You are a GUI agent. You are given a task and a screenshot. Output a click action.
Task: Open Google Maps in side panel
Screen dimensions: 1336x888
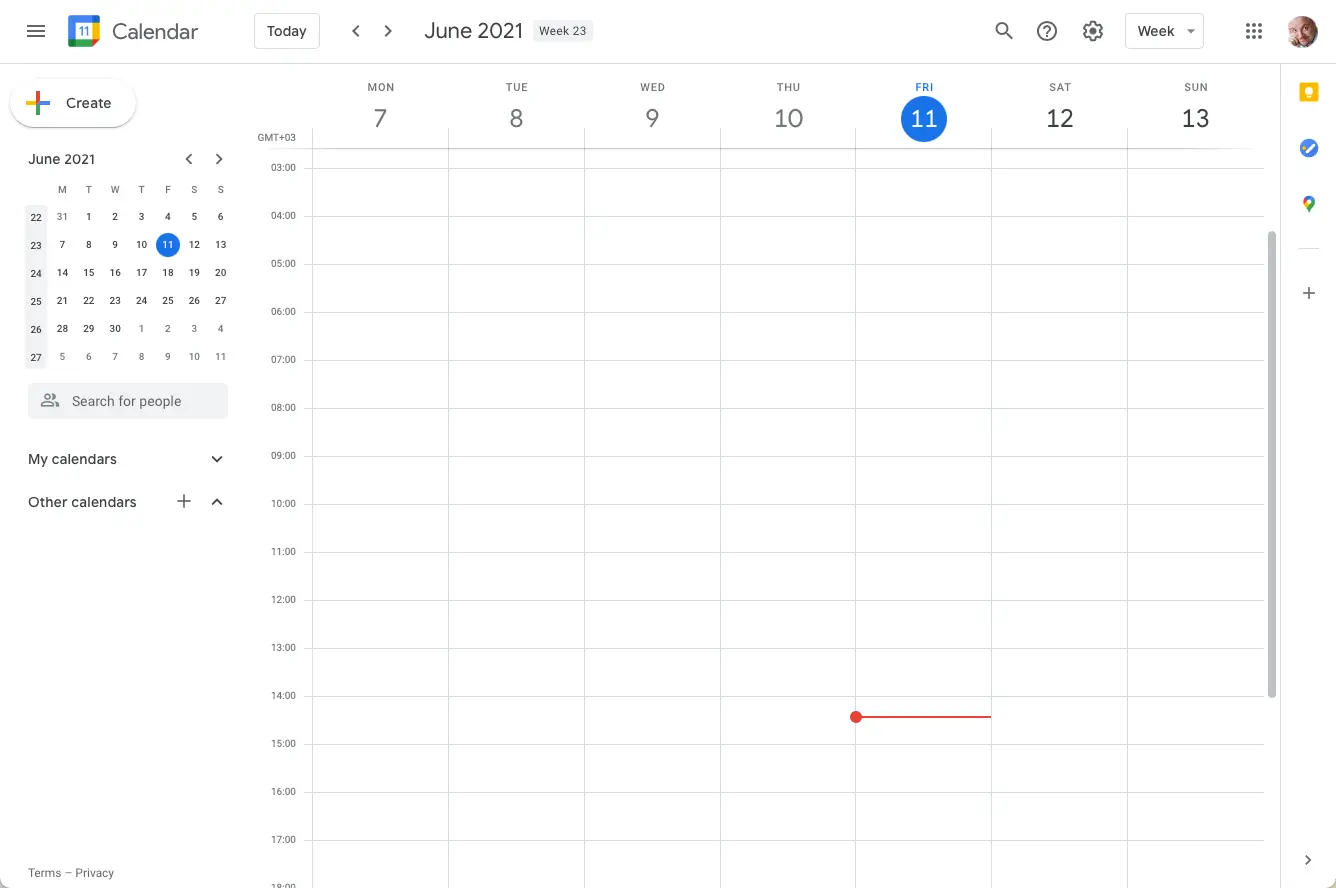tap(1308, 204)
